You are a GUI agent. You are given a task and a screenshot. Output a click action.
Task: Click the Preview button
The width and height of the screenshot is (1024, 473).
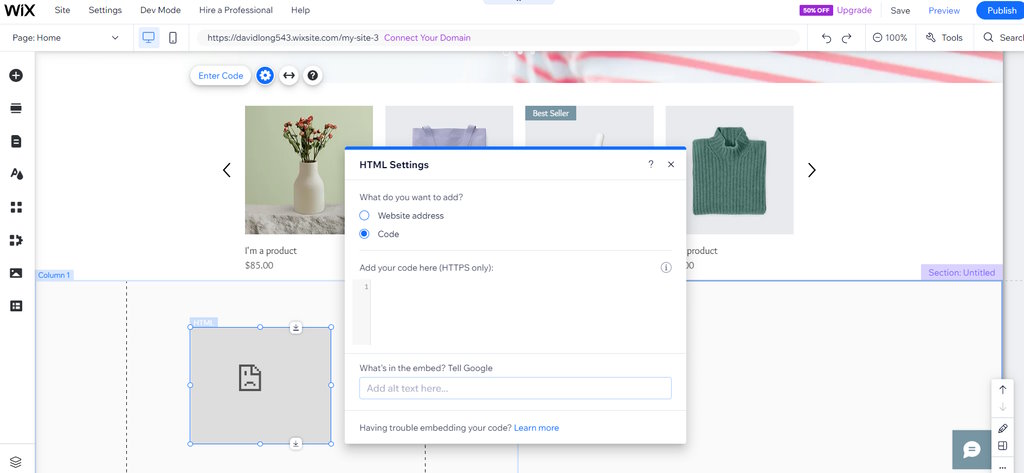pyautogui.click(x=944, y=10)
